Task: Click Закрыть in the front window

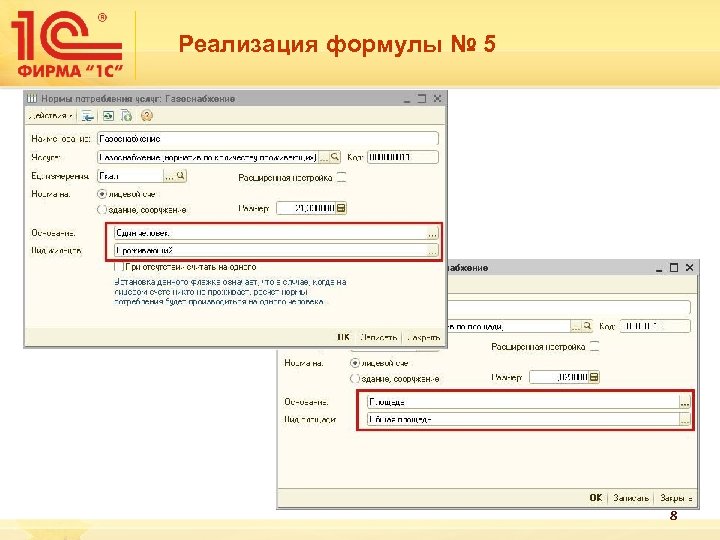Action: click(x=423, y=338)
